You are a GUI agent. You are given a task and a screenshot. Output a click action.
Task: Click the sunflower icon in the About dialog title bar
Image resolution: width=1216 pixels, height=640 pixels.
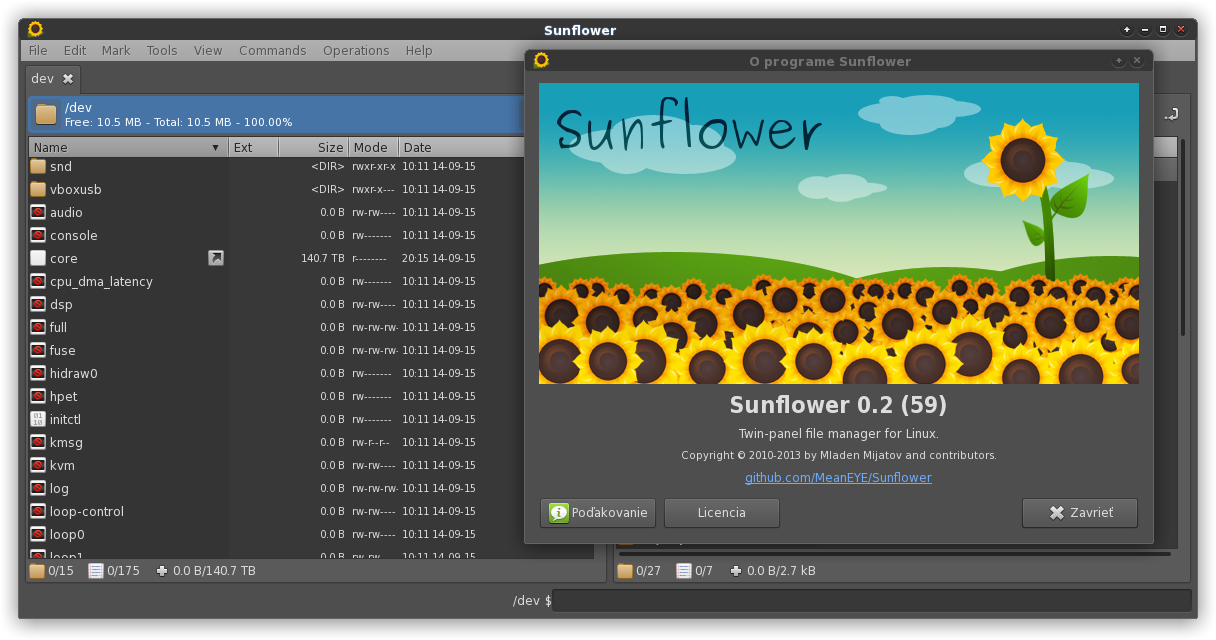click(x=541, y=60)
